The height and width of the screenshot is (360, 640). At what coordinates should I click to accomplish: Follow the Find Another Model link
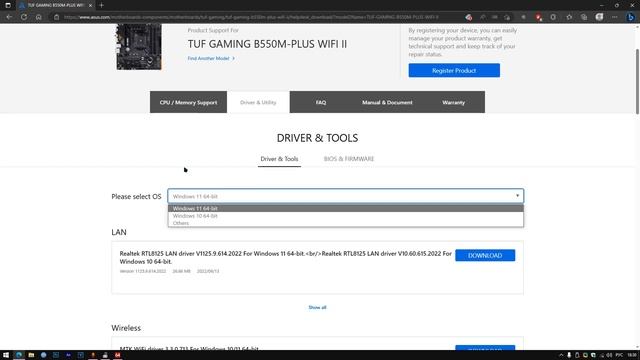pos(211,58)
